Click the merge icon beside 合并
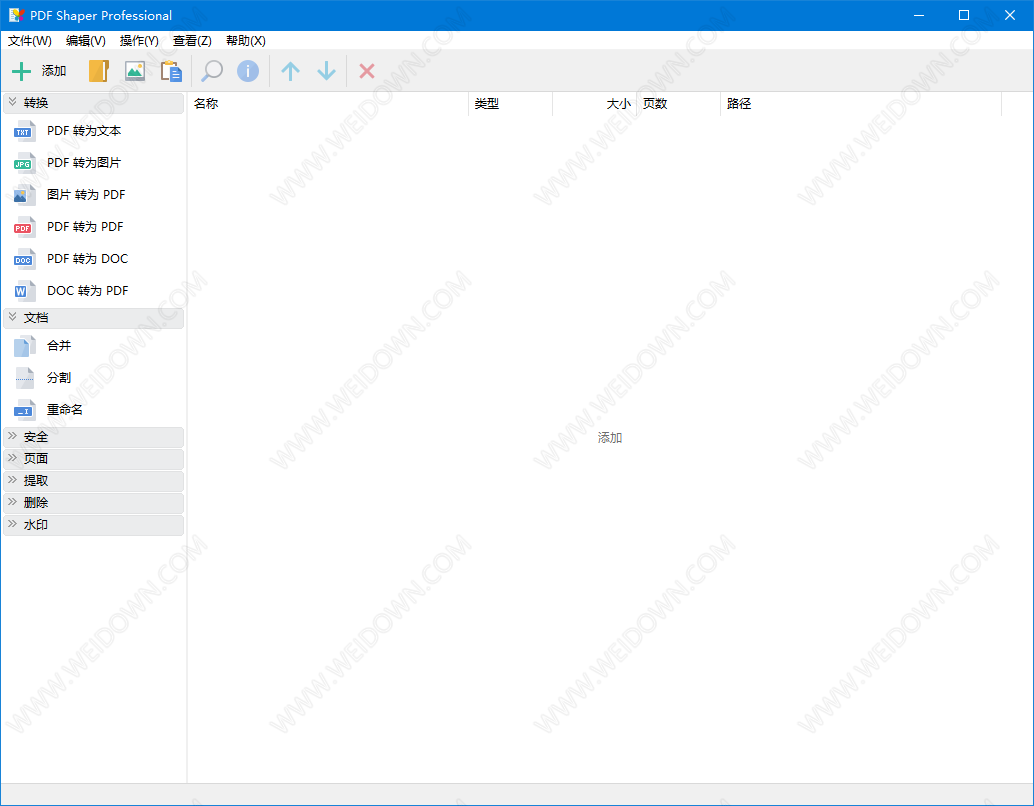Image resolution: width=1034 pixels, height=806 pixels. [x=24, y=346]
